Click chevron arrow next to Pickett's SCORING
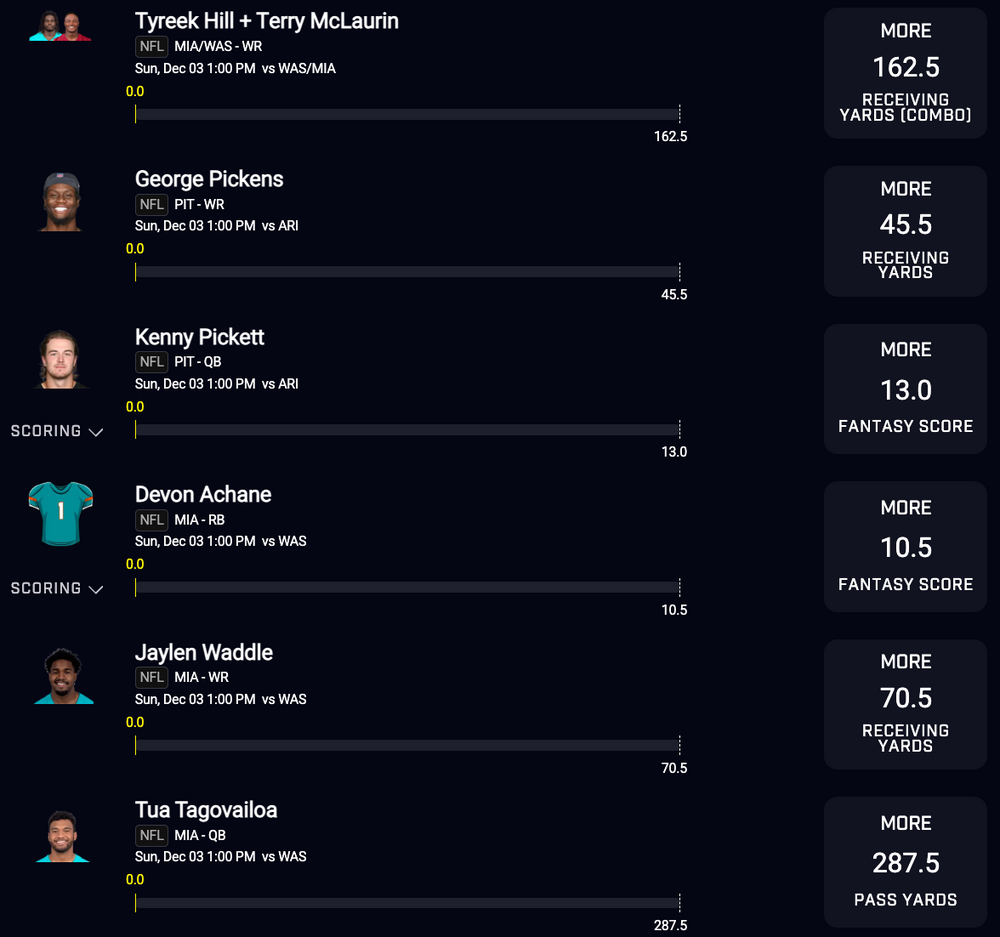Screen dimensions: 1000x937 (x=96, y=432)
